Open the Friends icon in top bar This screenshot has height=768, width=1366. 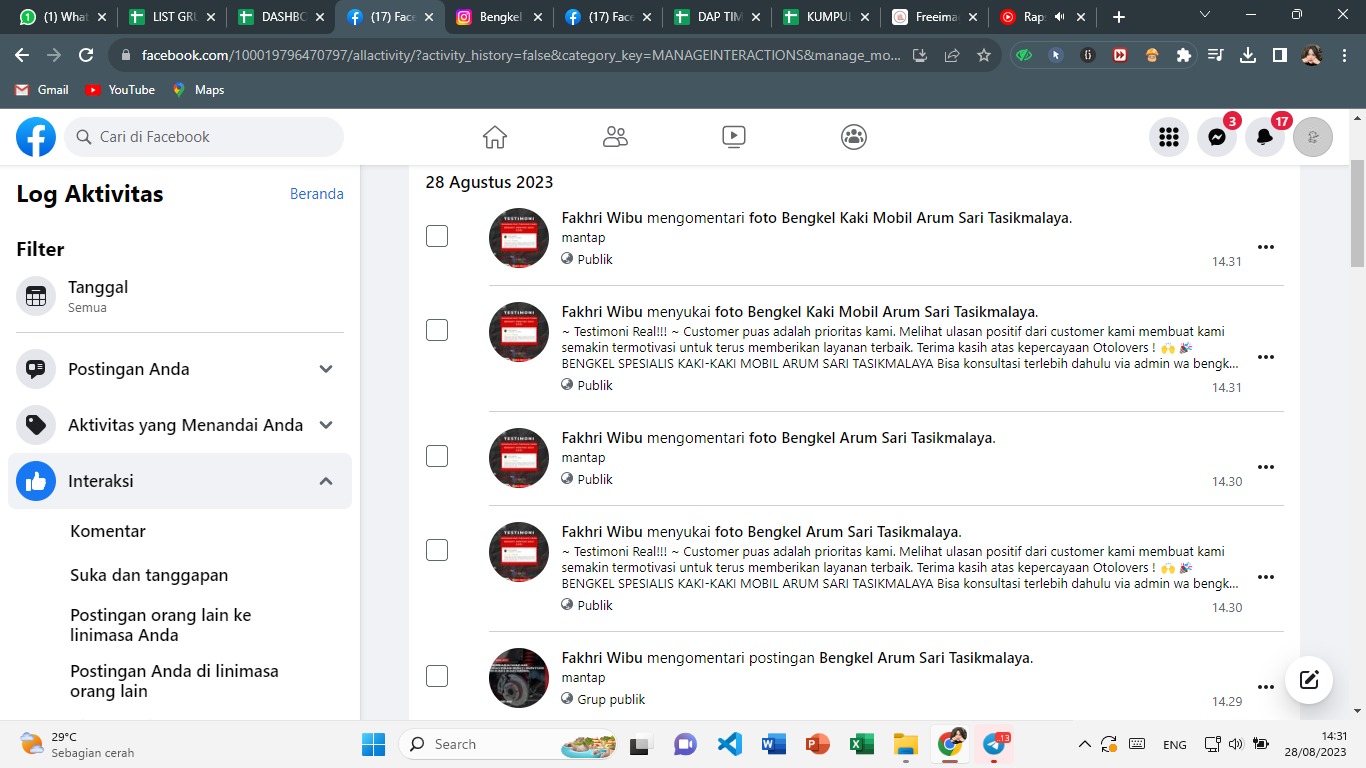tap(615, 137)
